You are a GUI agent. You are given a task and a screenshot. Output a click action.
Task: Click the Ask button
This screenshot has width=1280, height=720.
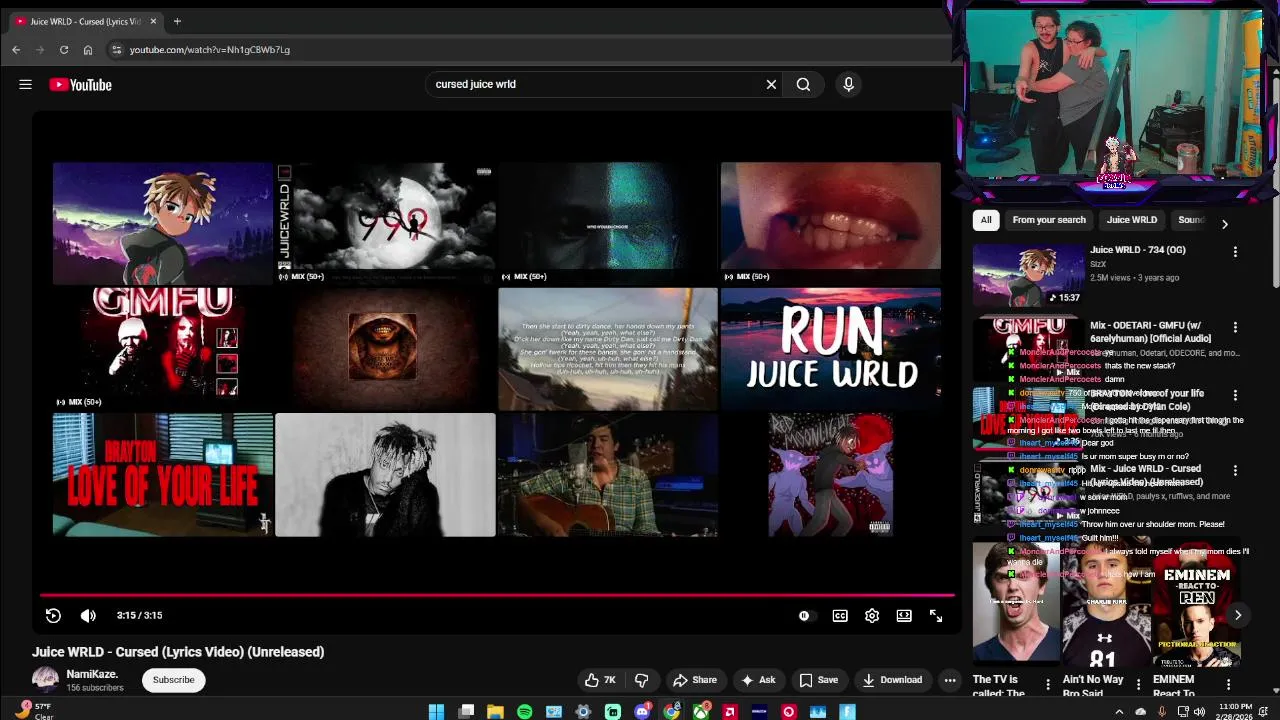pyautogui.click(x=757, y=680)
